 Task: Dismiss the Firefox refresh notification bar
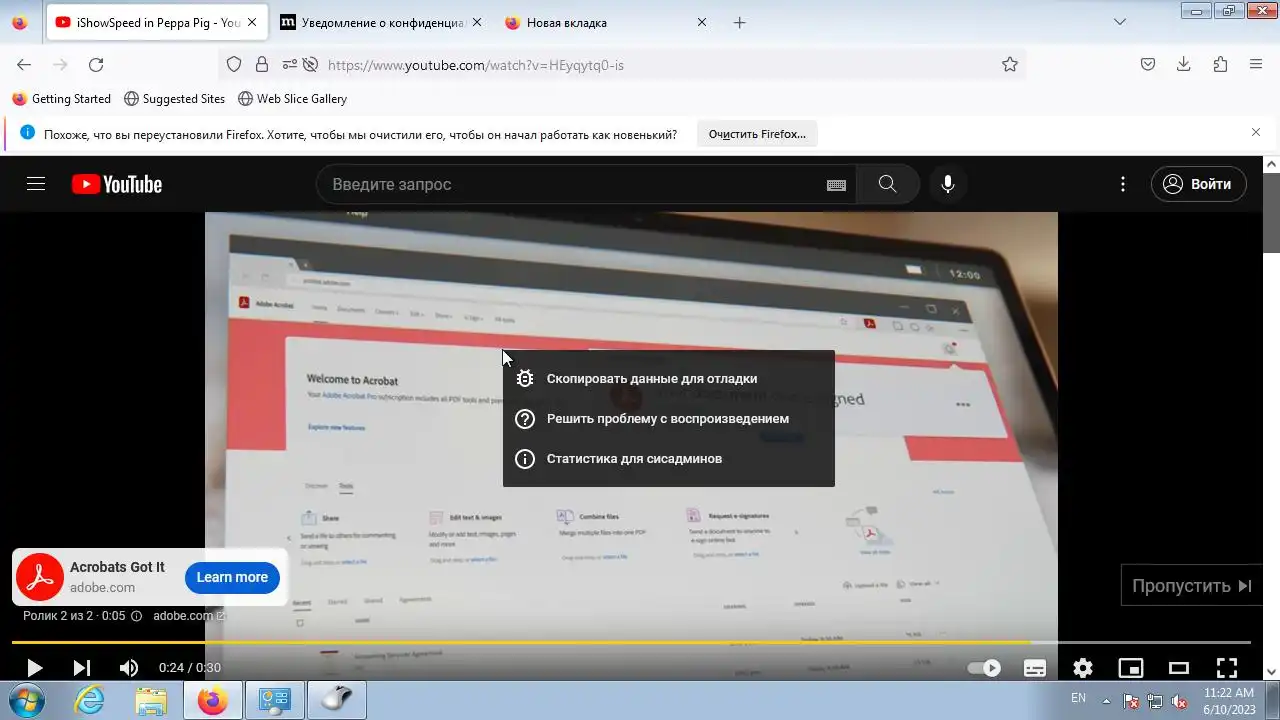point(1256,132)
